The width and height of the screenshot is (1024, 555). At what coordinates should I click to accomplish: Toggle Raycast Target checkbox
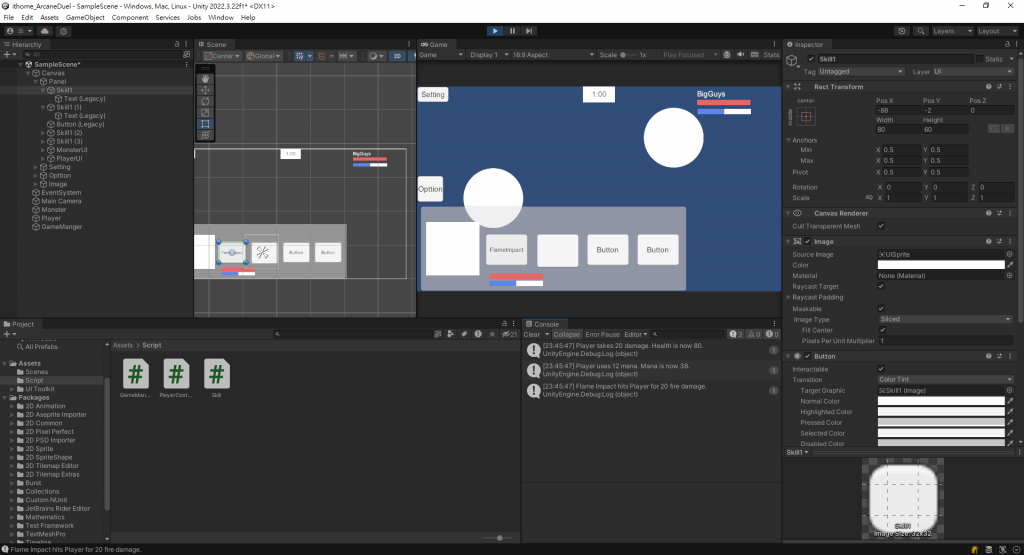point(881,286)
